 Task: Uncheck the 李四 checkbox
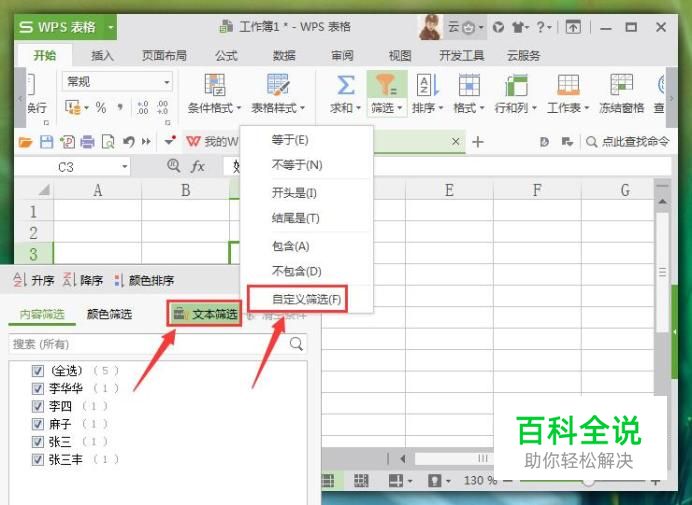click(38, 406)
